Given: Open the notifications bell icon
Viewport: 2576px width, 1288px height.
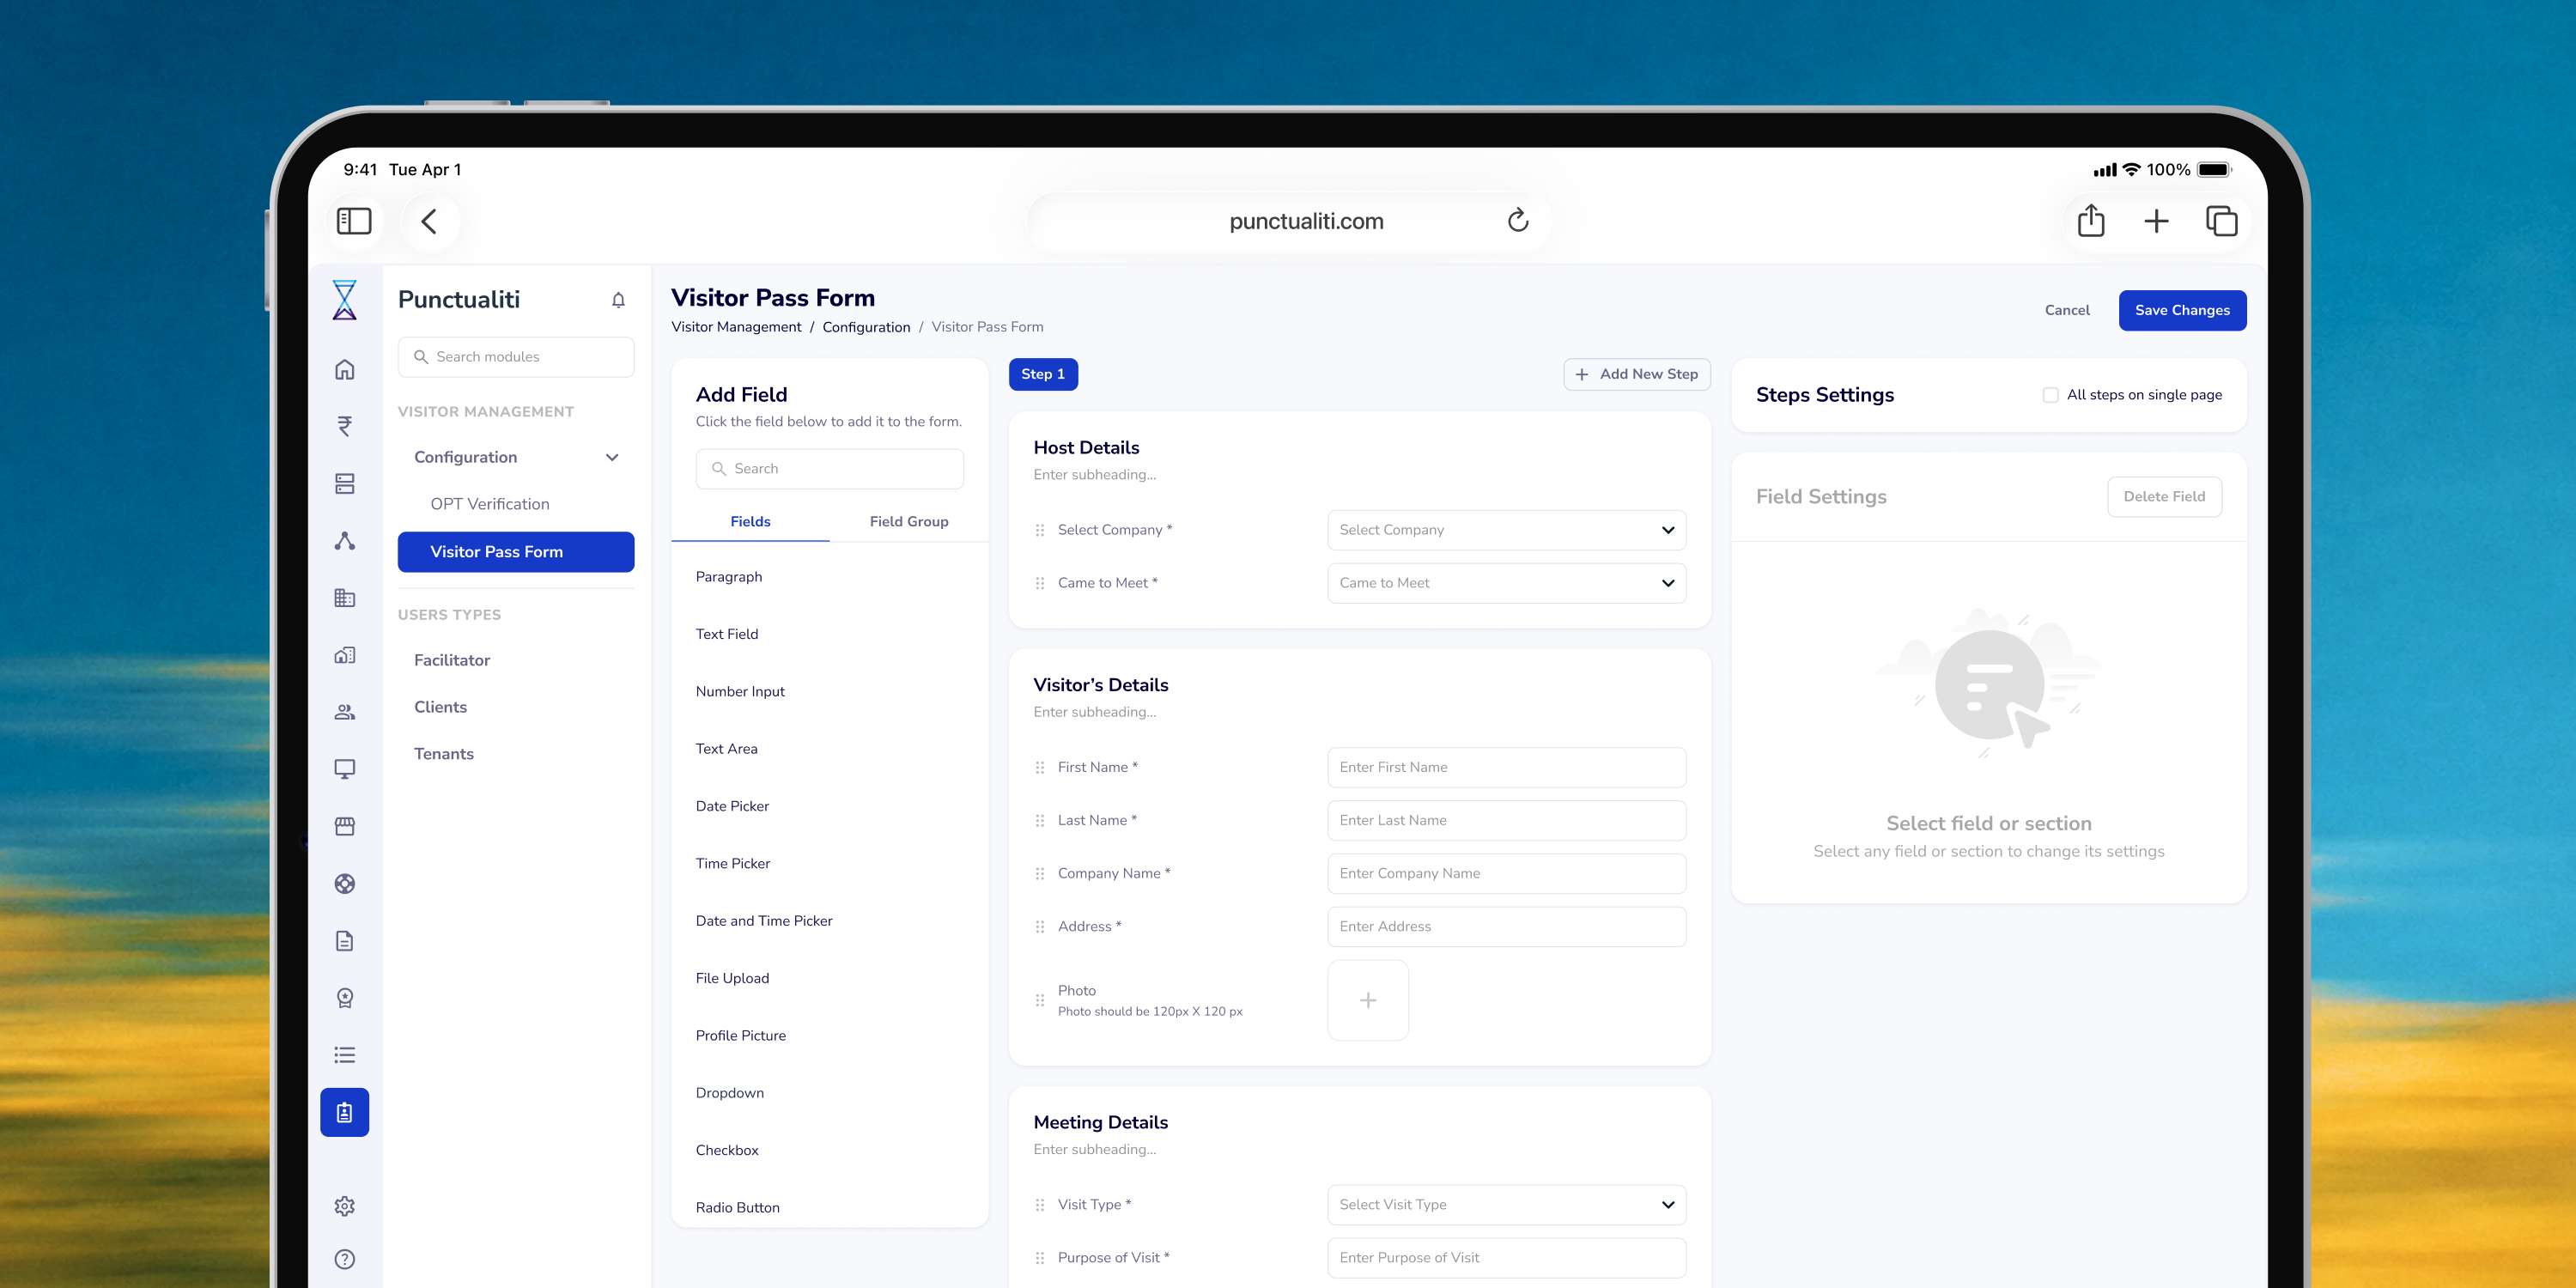Looking at the screenshot, I should coord(618,300).
